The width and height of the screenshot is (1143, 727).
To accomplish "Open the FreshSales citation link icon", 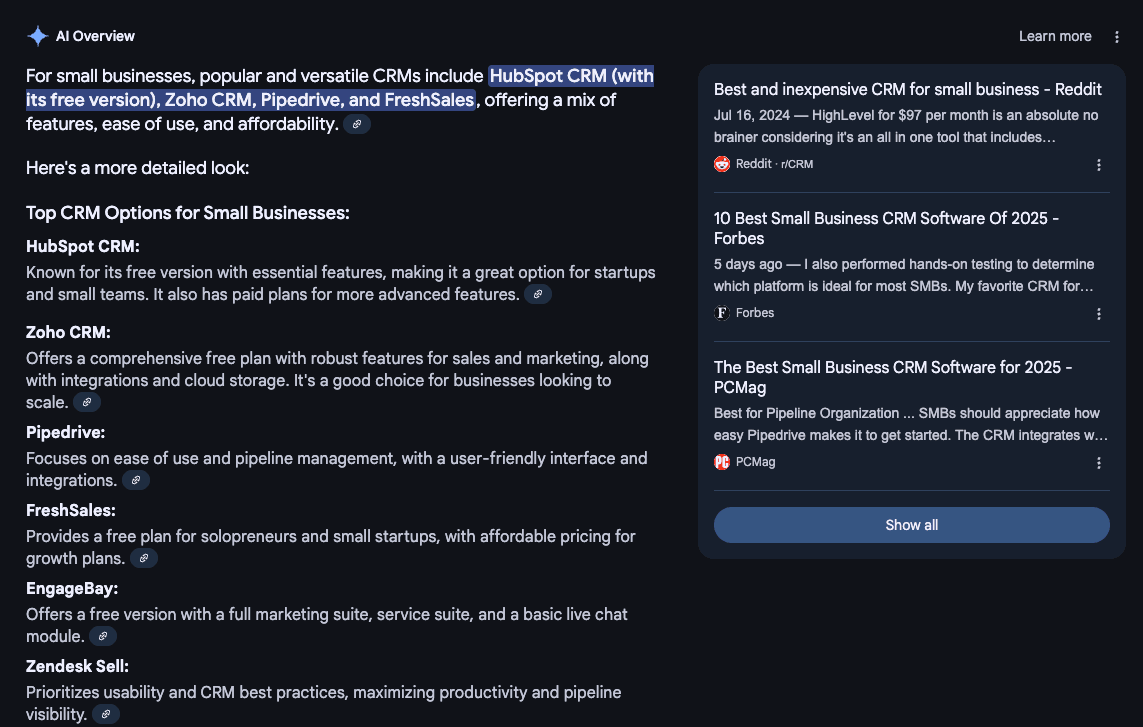I will 144,558.
